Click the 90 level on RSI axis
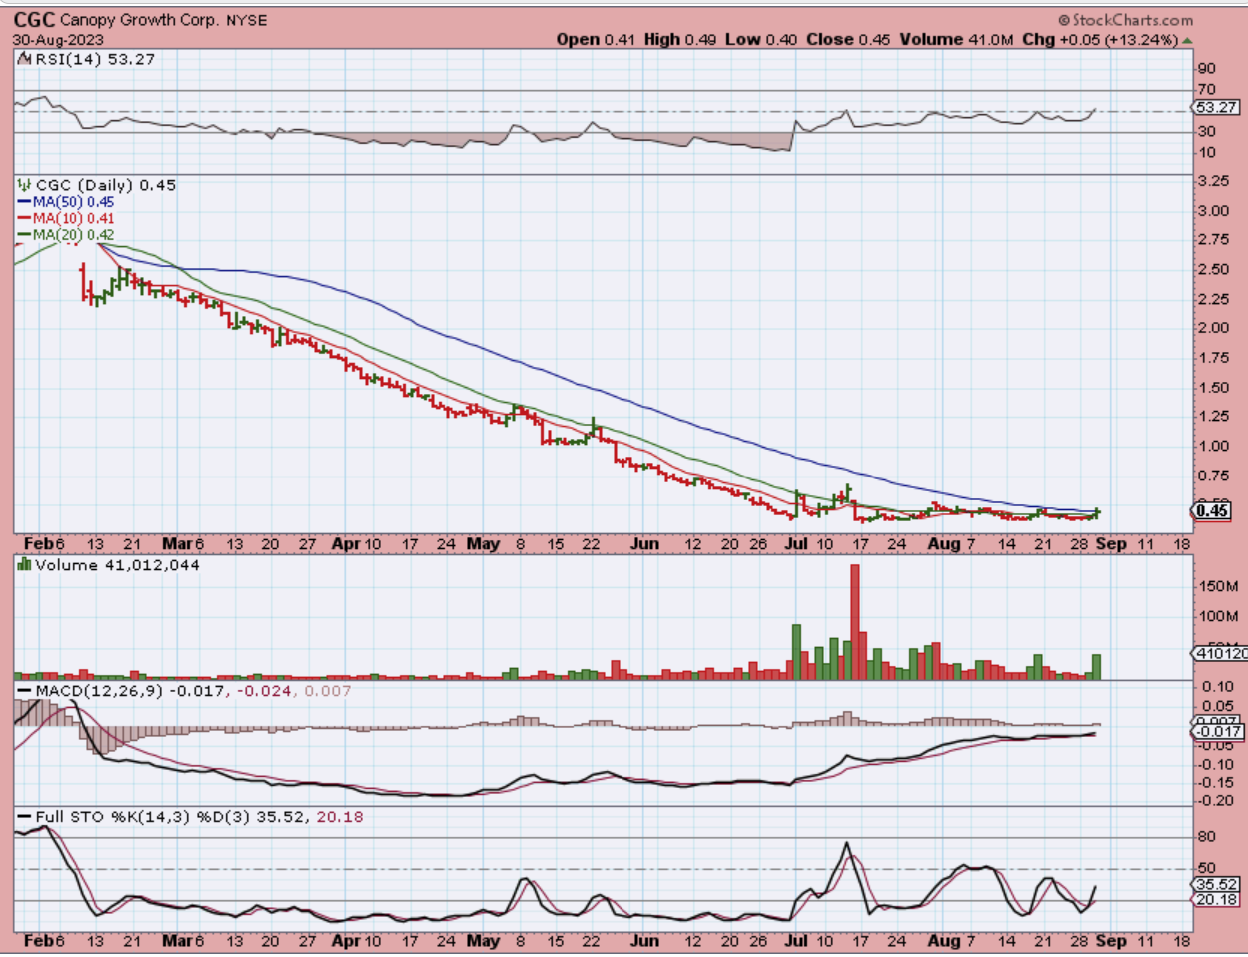Image resolution: width=1248 pixels, height=957 pixels. click(1207, 69)
